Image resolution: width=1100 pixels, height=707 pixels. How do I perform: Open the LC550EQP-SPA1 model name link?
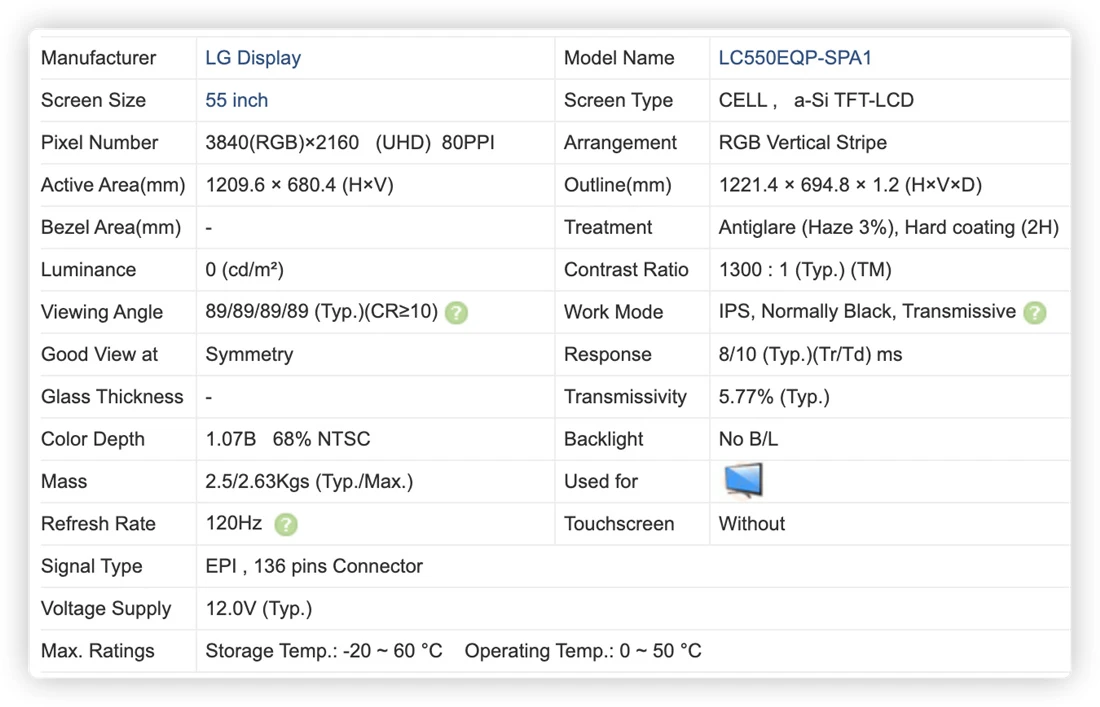795,58
